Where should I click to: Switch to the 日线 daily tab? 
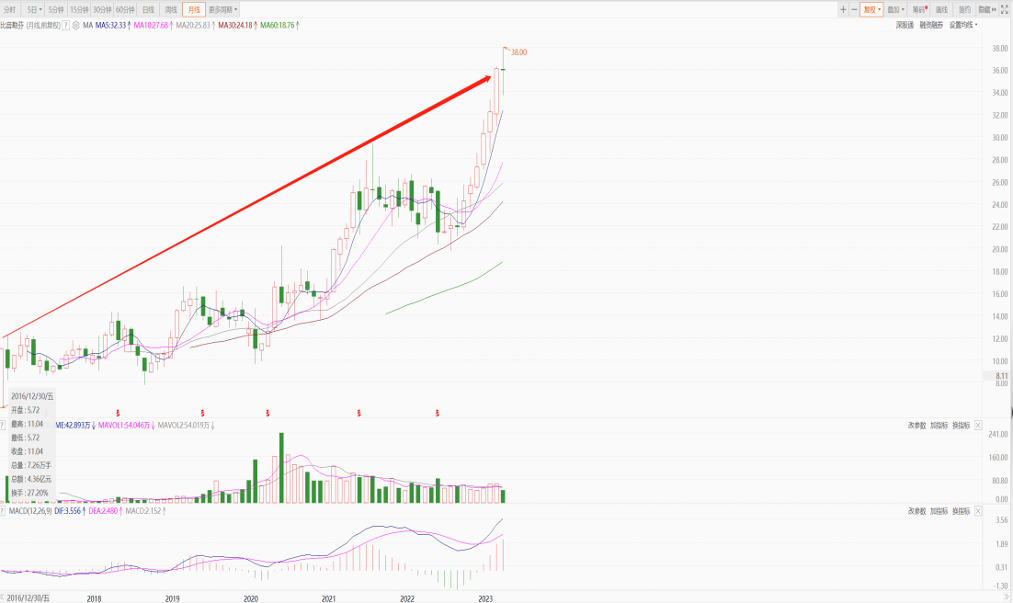(x=148, y=9)
